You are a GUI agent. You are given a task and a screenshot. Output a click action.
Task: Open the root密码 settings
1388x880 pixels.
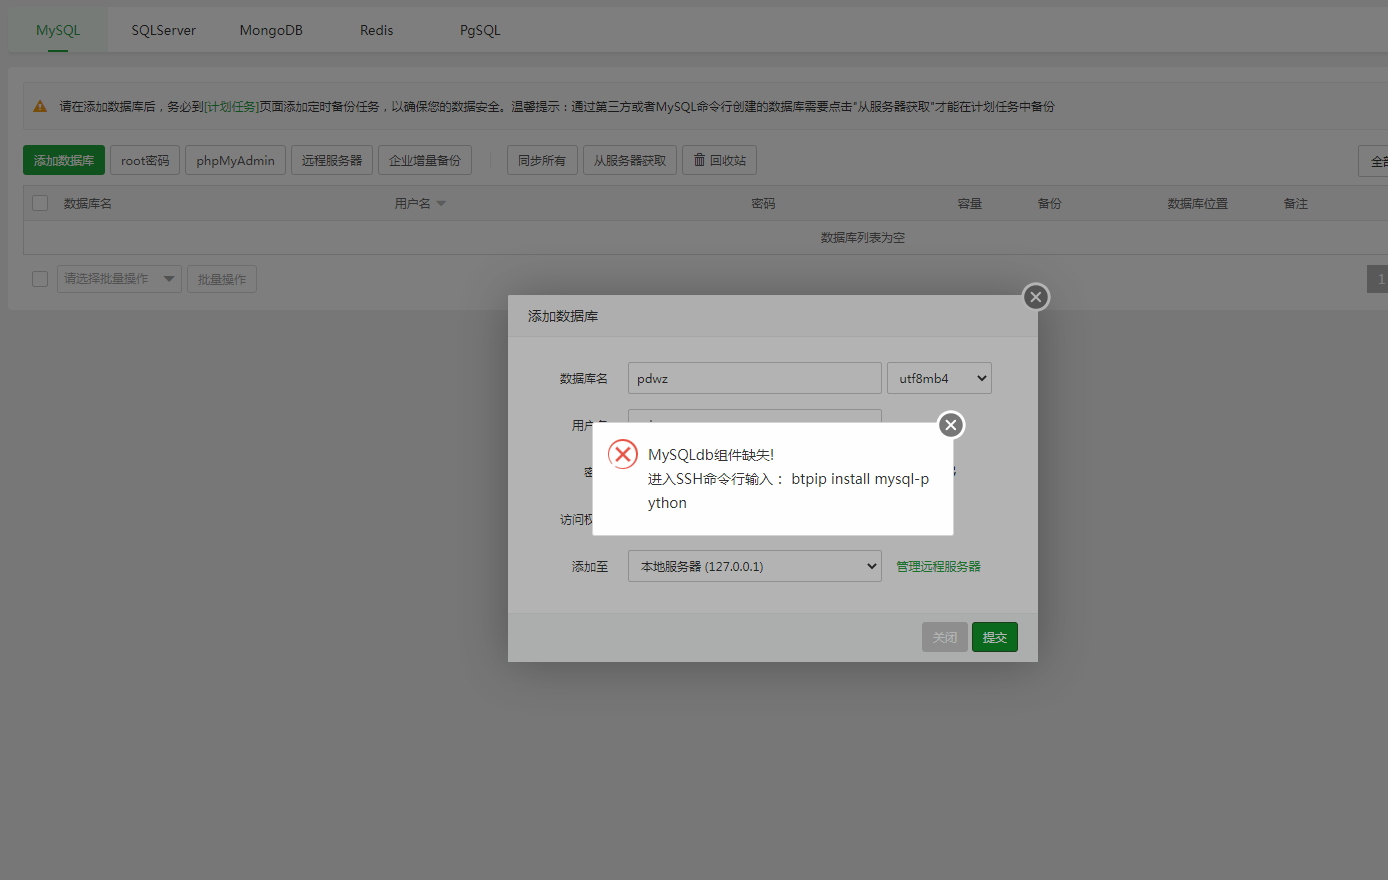pyautogui.click(x=145, y=160)
